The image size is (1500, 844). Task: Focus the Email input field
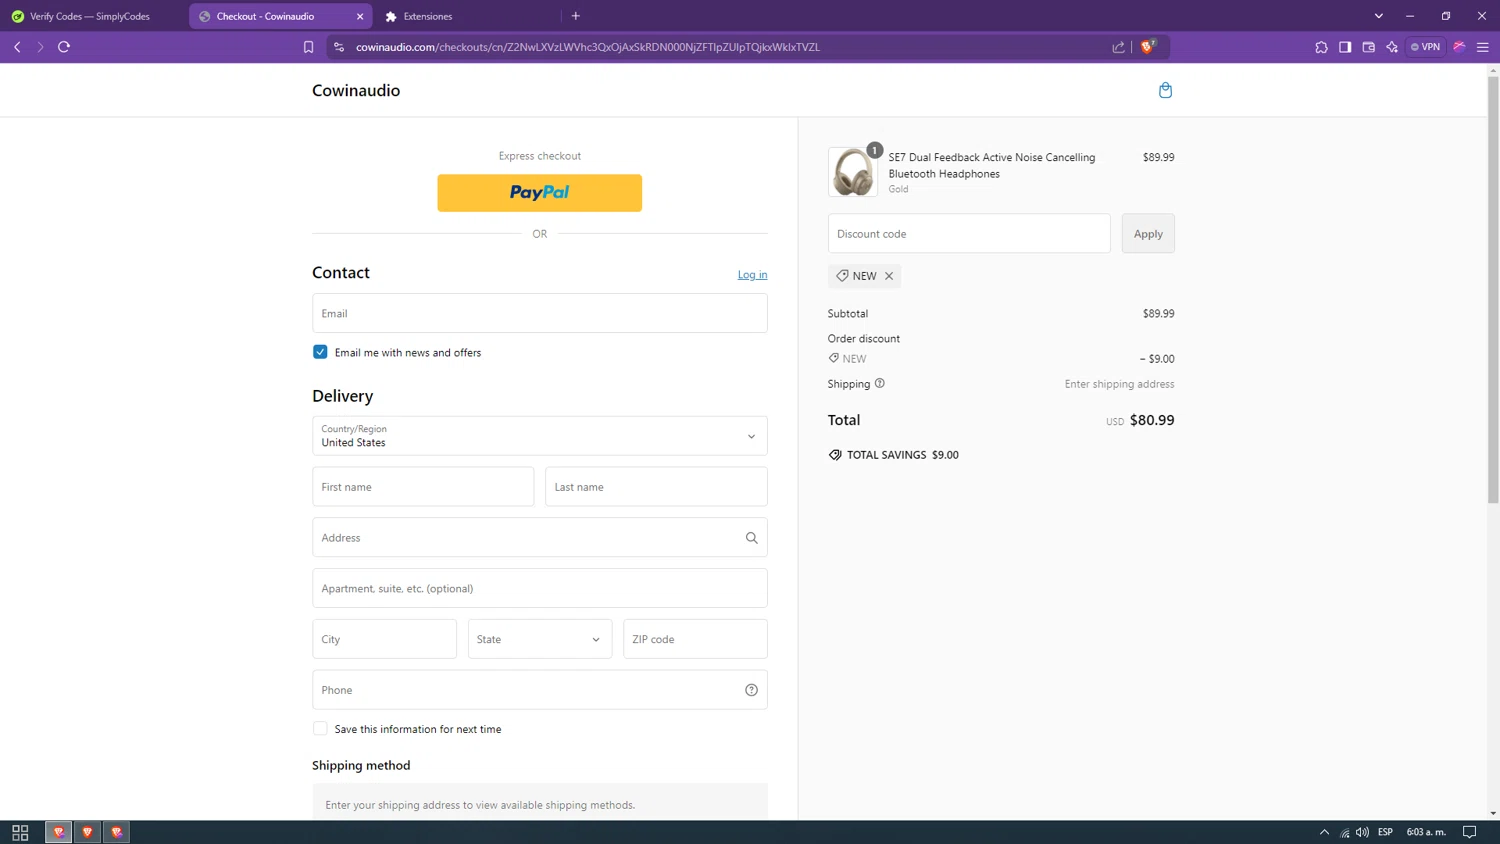pos(540,313)
